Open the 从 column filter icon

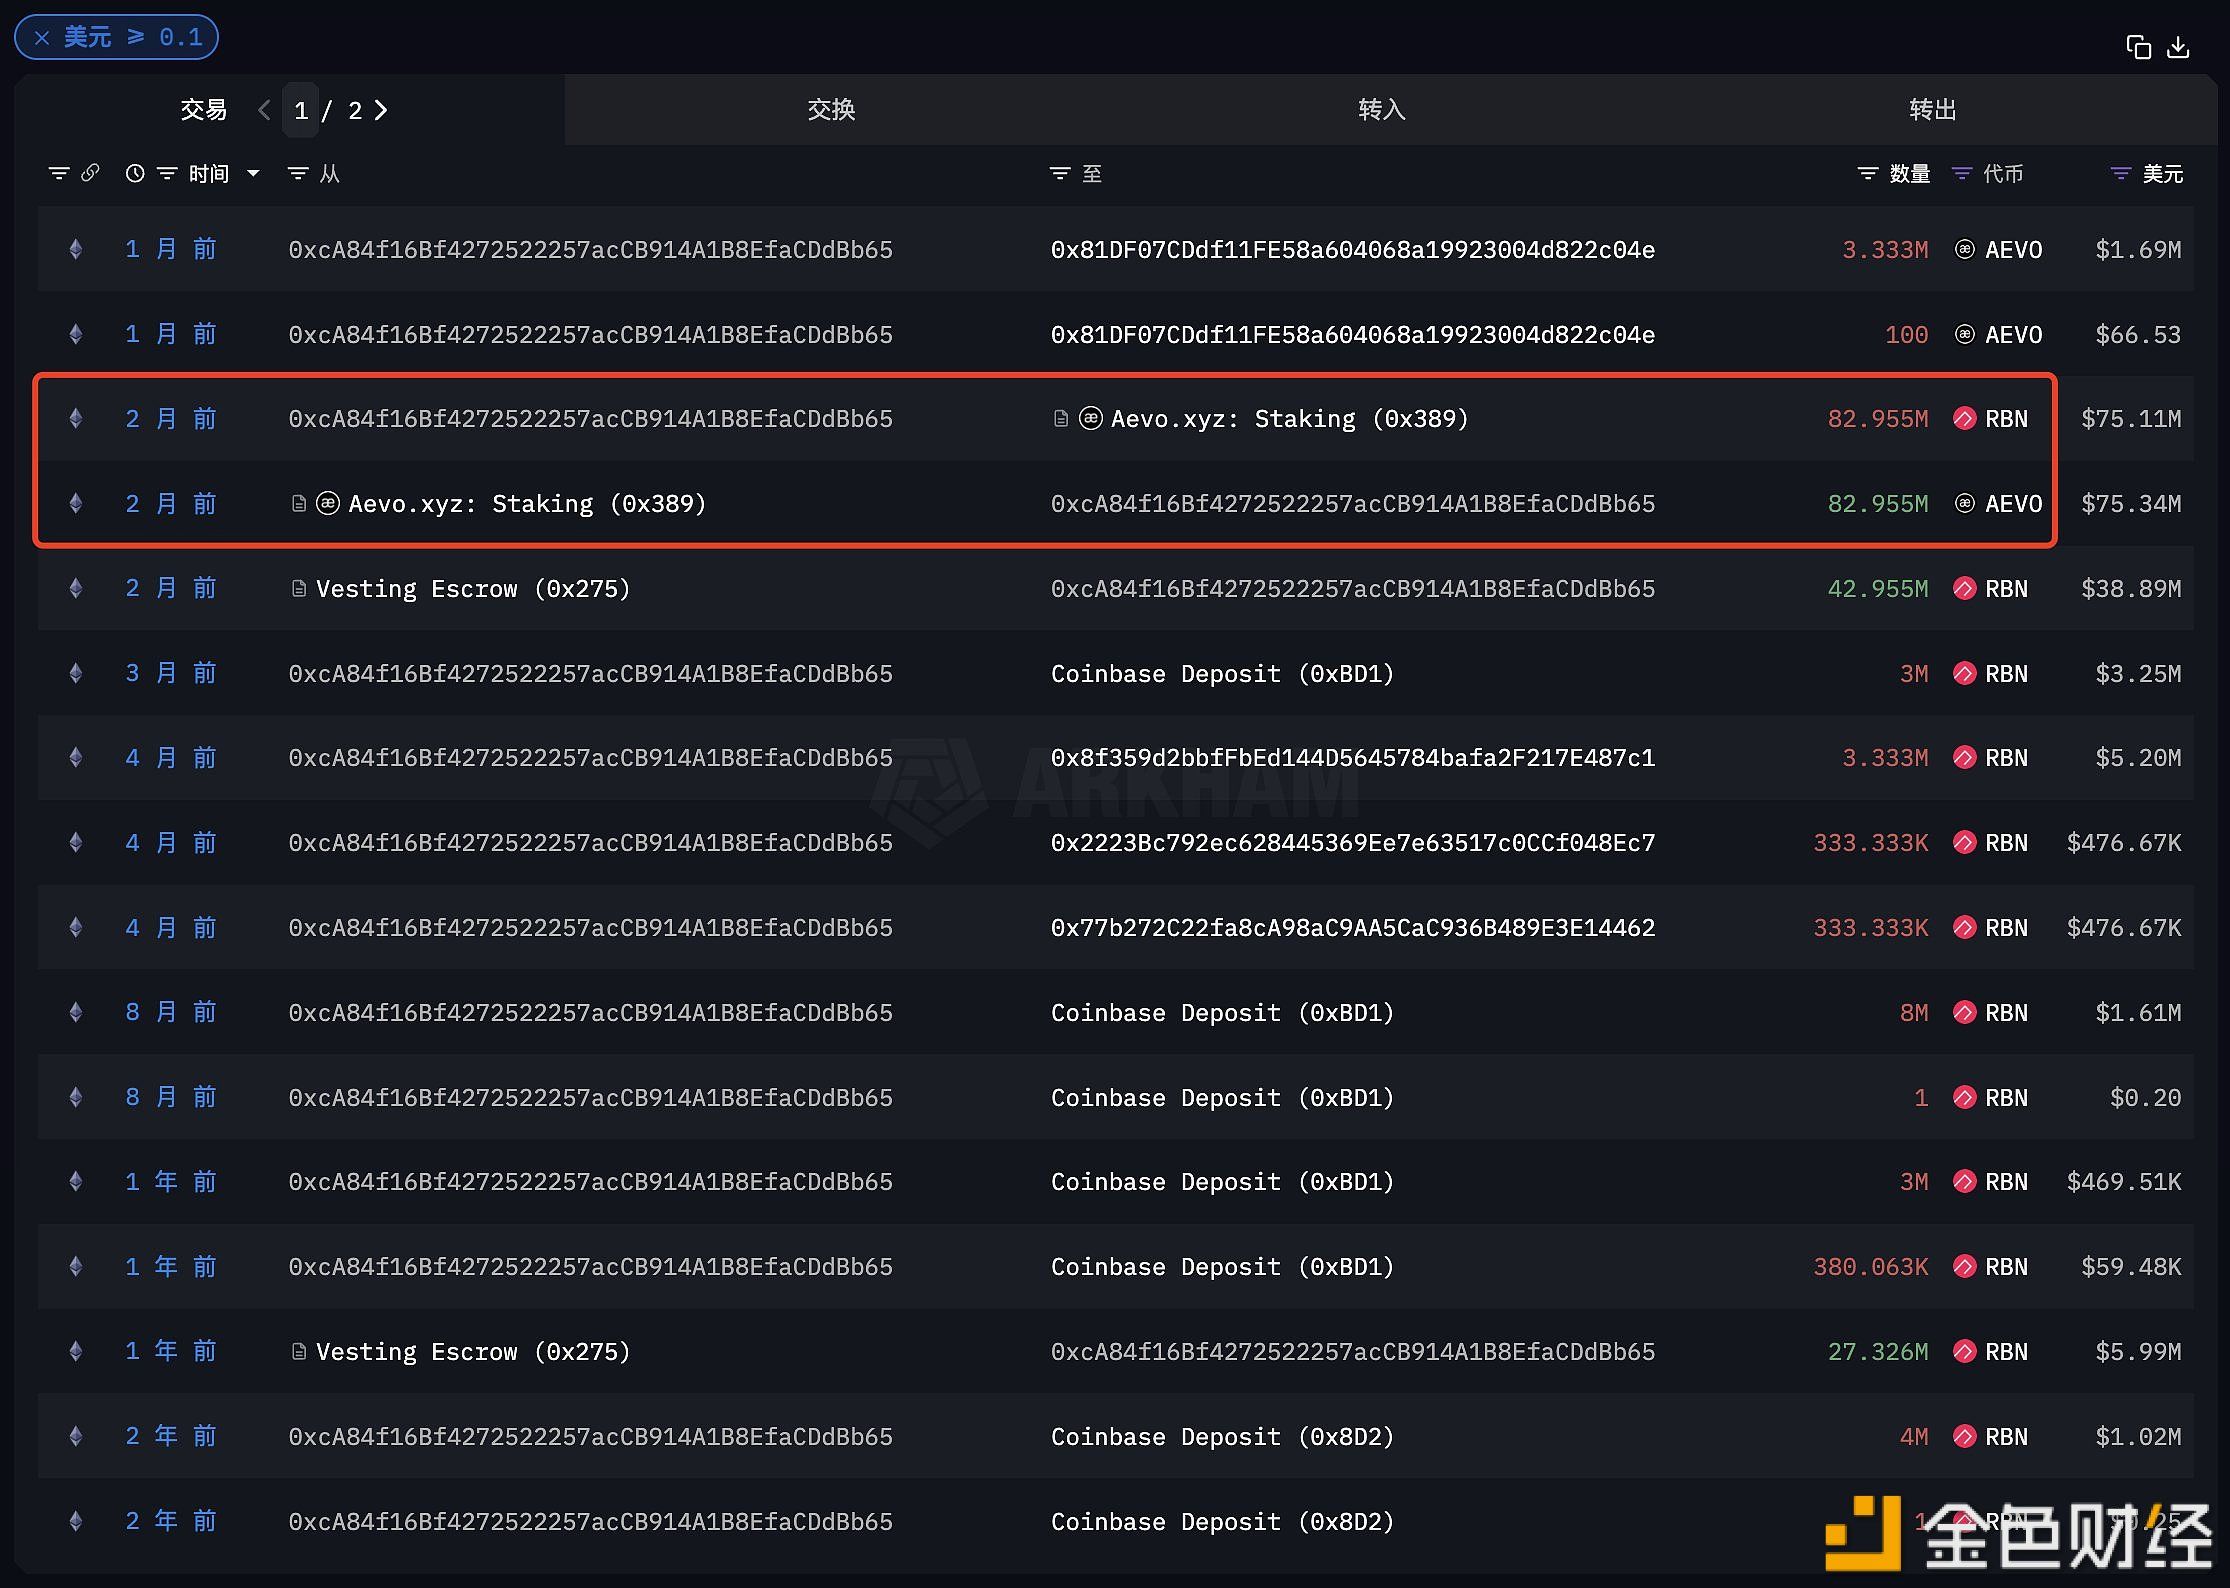pyautogui.click(x=297, y=174)
